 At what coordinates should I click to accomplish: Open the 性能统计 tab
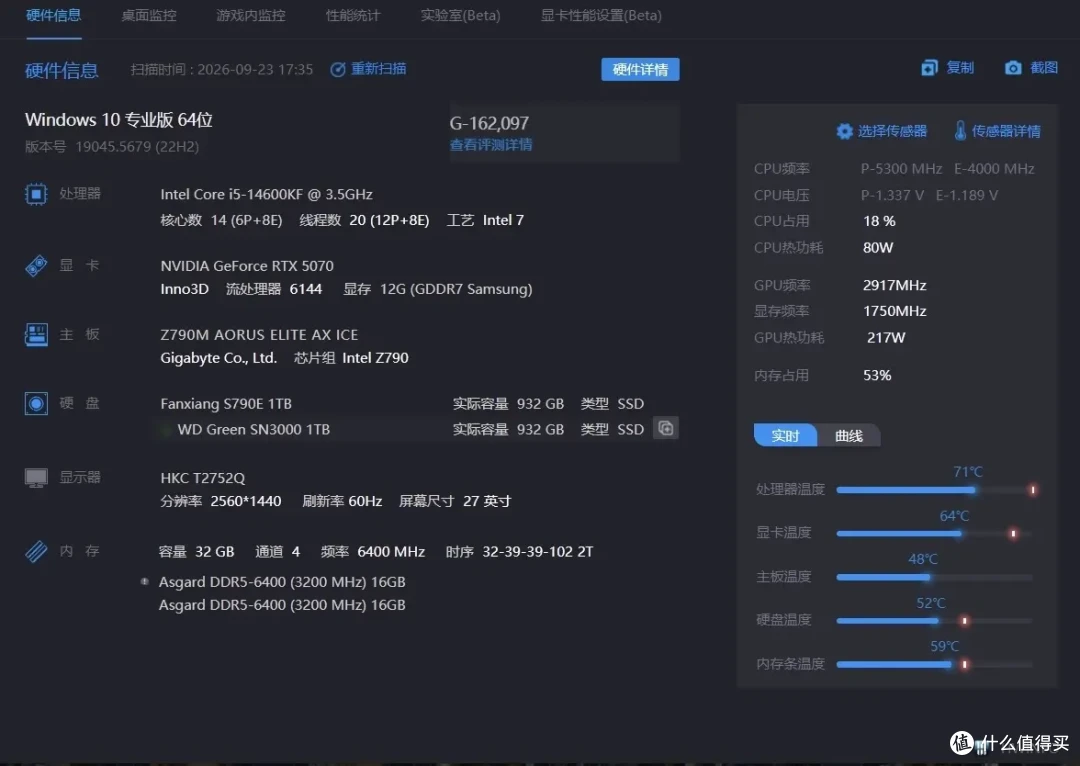353,15
